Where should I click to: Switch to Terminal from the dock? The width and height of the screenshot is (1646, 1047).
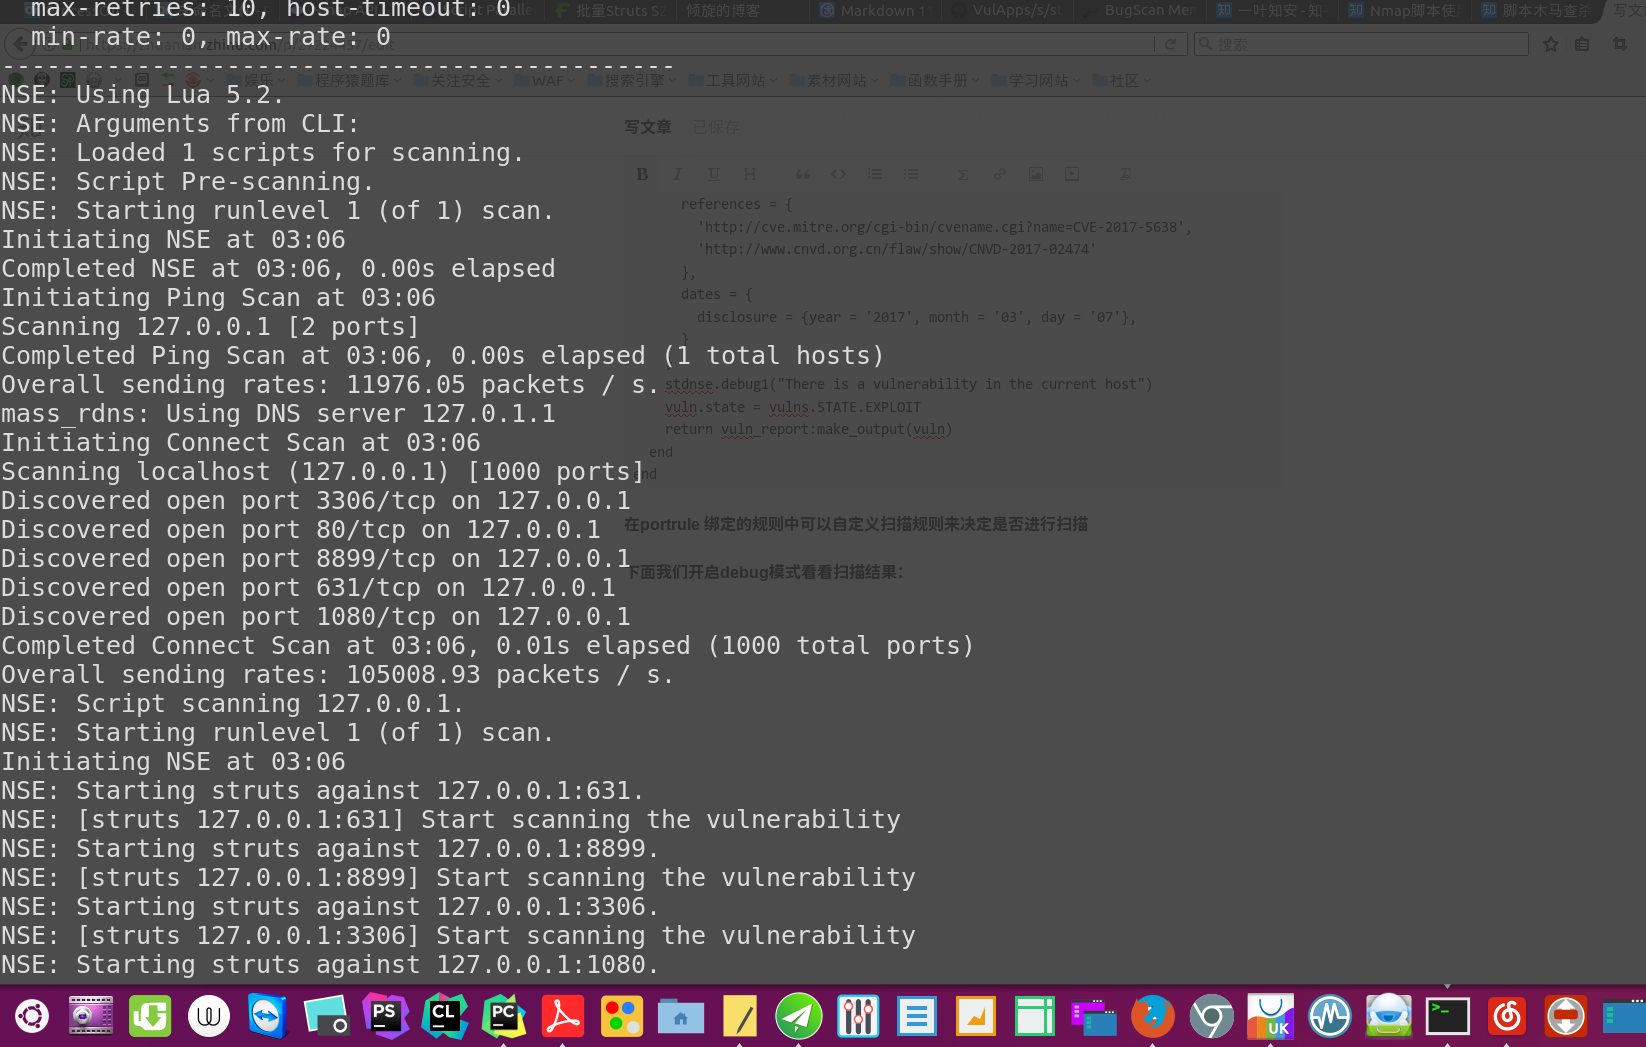pos(1447,1017)
